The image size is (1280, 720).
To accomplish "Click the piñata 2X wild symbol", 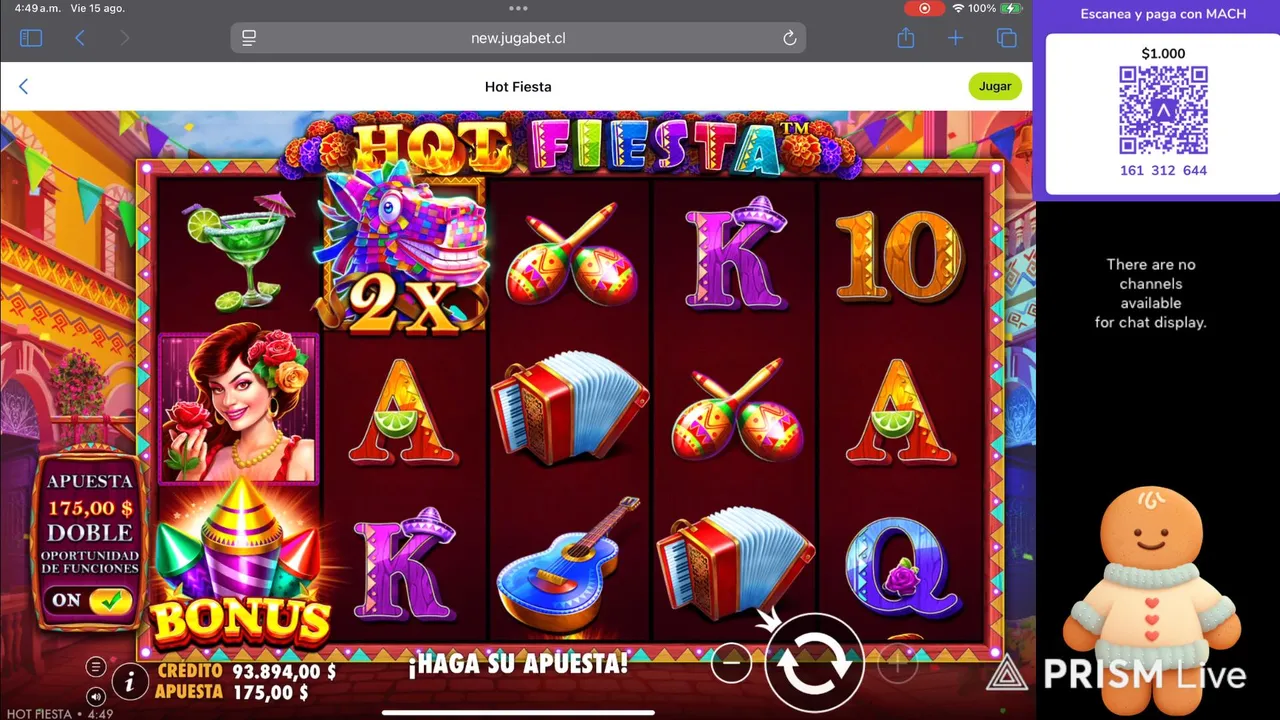I will [402, 250].
